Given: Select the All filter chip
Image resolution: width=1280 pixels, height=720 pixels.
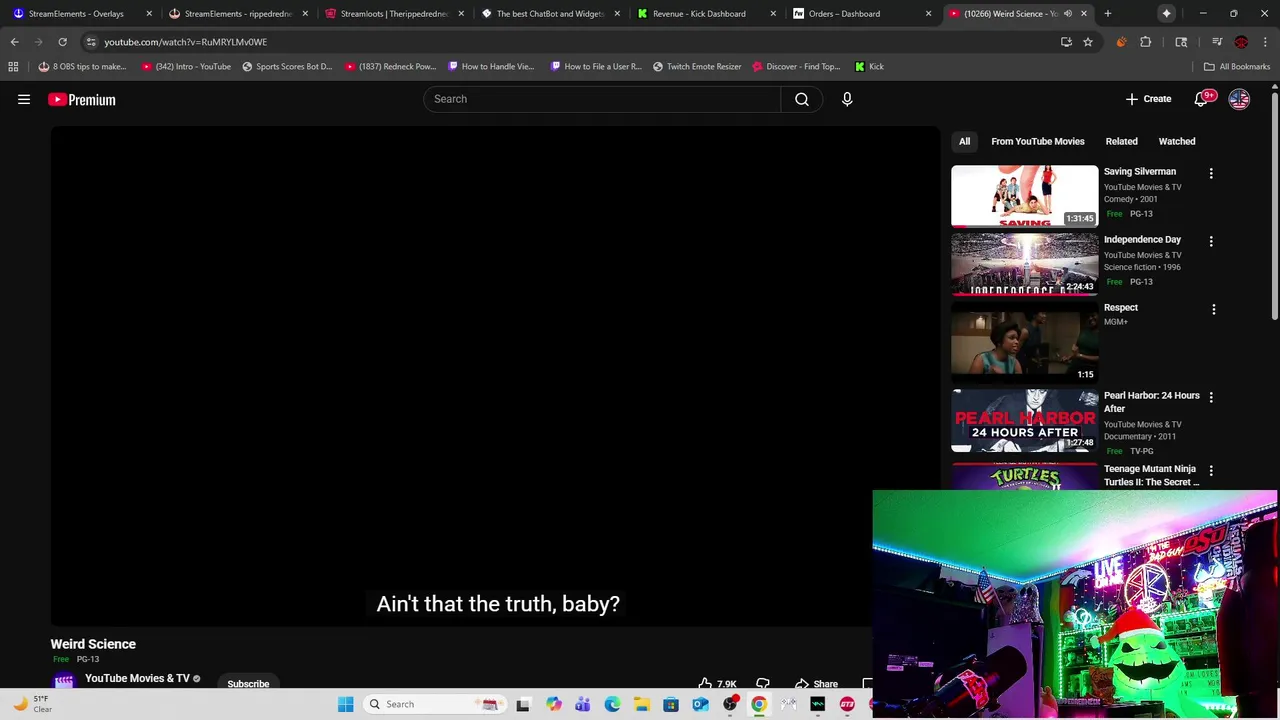Looking at the screenshot, I should tap(964, 141).
